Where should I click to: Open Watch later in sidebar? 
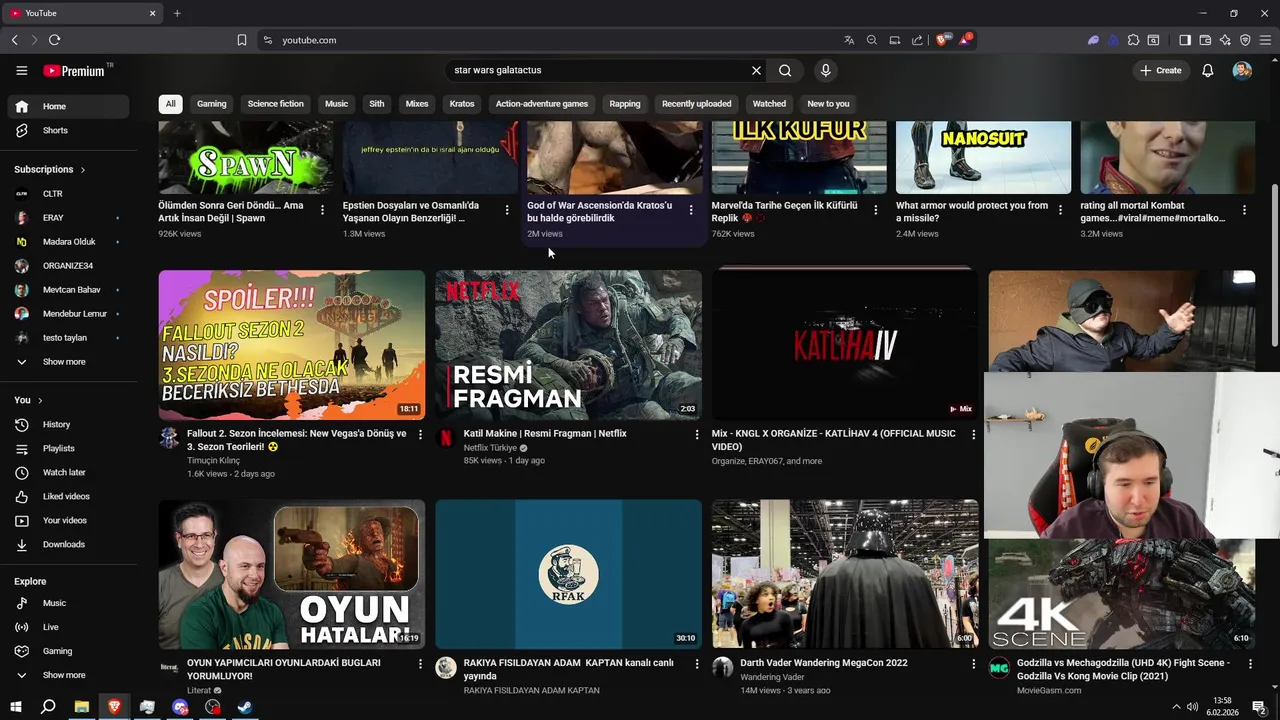68,472
